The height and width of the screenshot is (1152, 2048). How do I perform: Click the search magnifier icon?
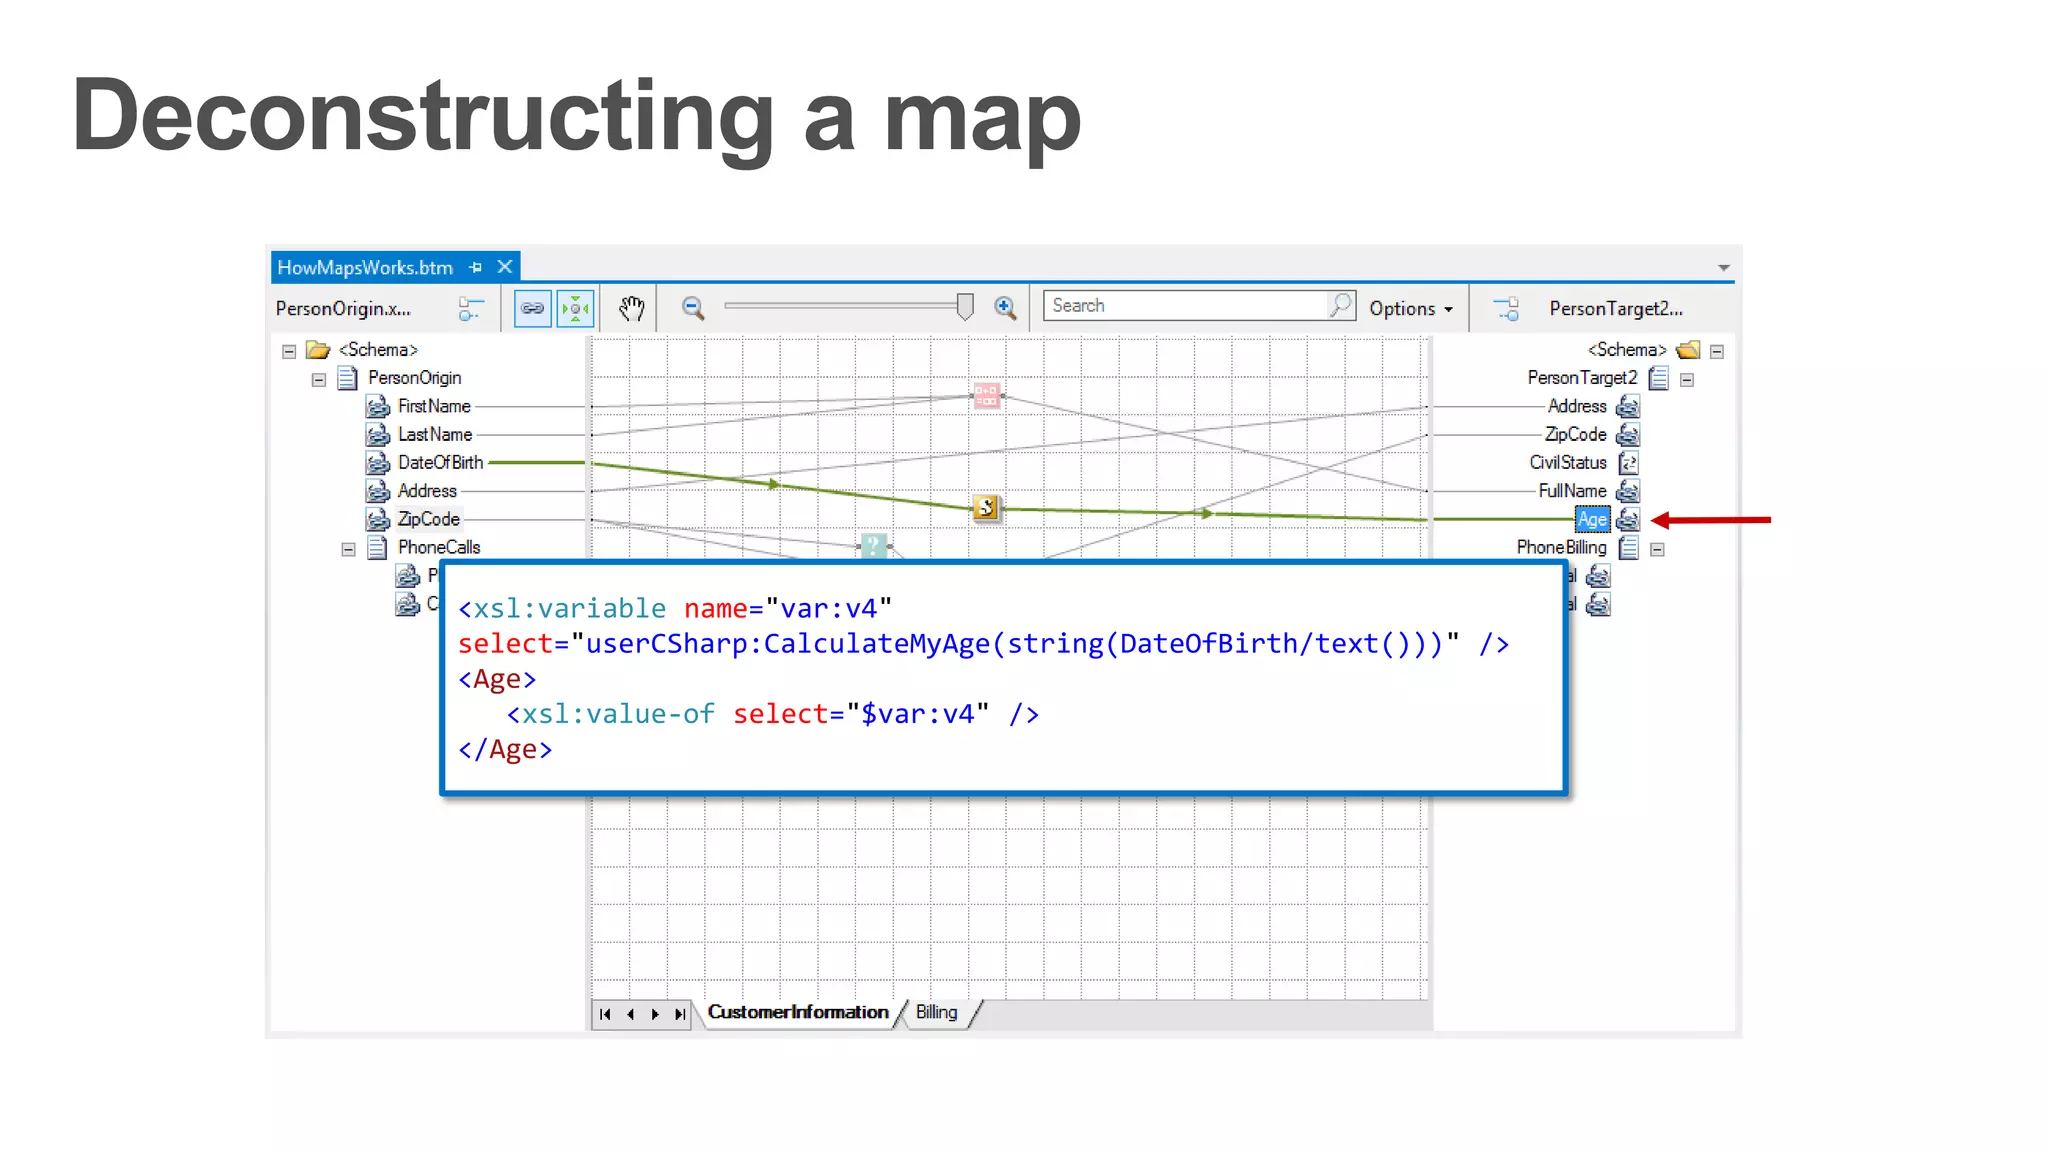coord(1340,305)
